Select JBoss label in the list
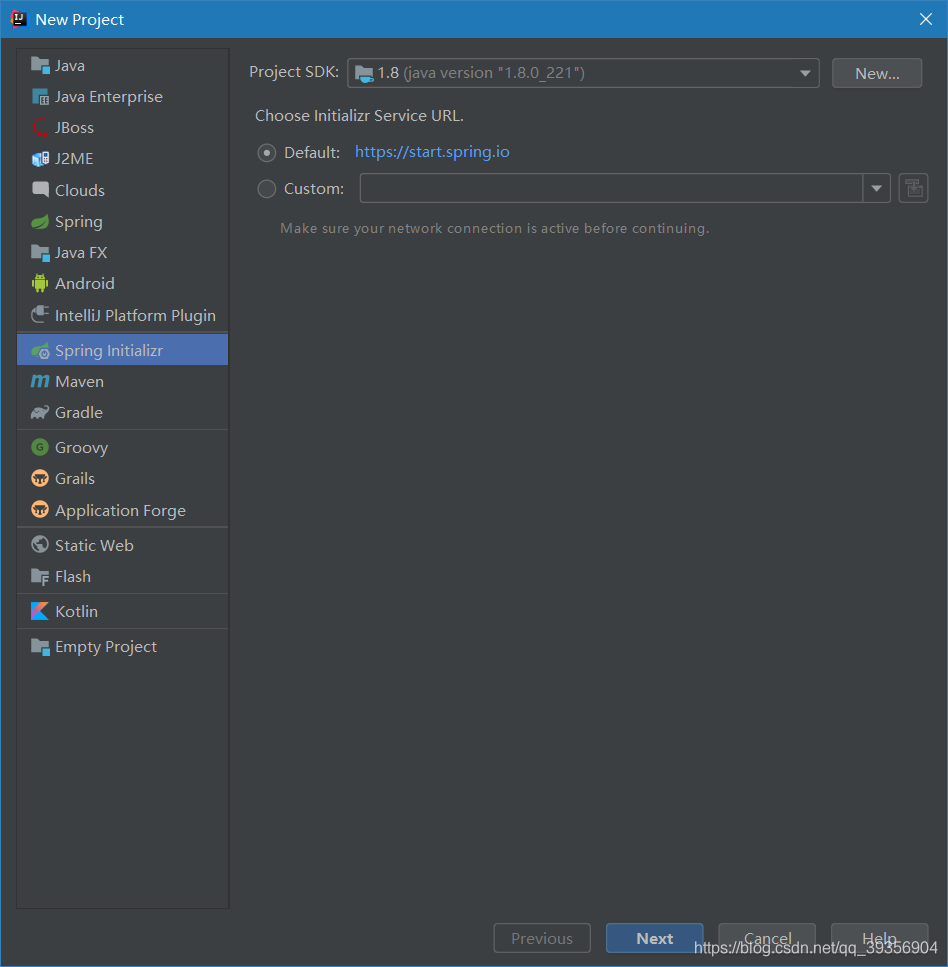Screen dimensions: 948x967 (x=74, y=128)
